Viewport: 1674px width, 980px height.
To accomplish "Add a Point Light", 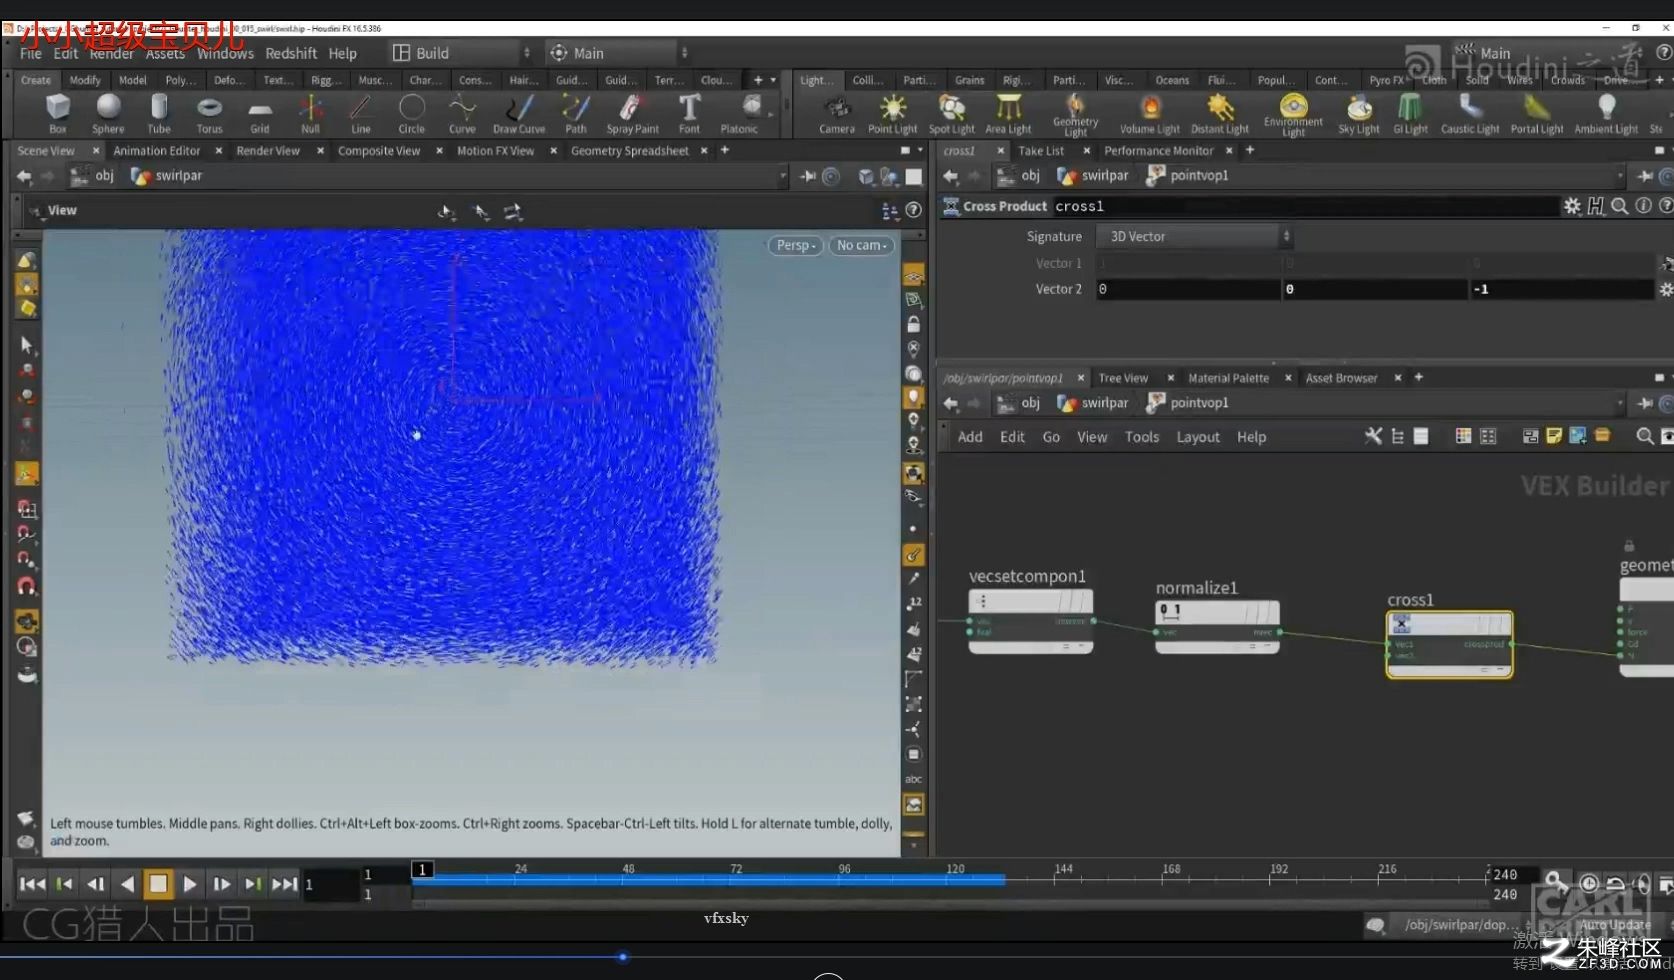I will point(892,113).
